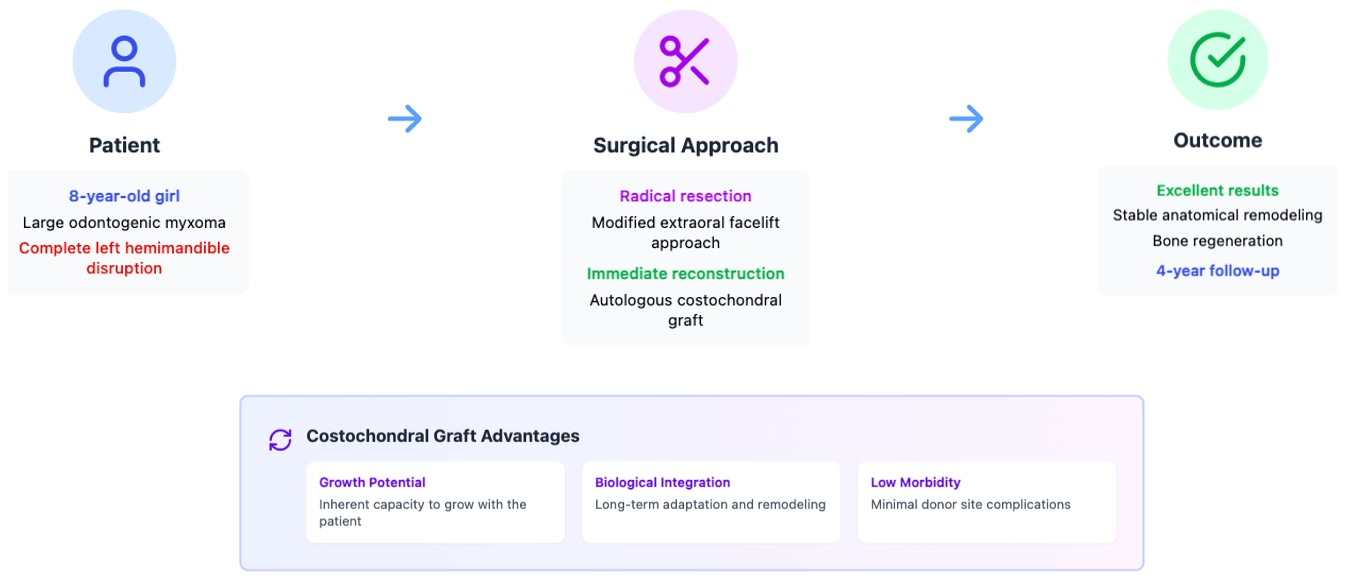Click the arrow pointing toward Outcome
The height and width of the screenshot is (581, 1347).
(x=966, y=120)
